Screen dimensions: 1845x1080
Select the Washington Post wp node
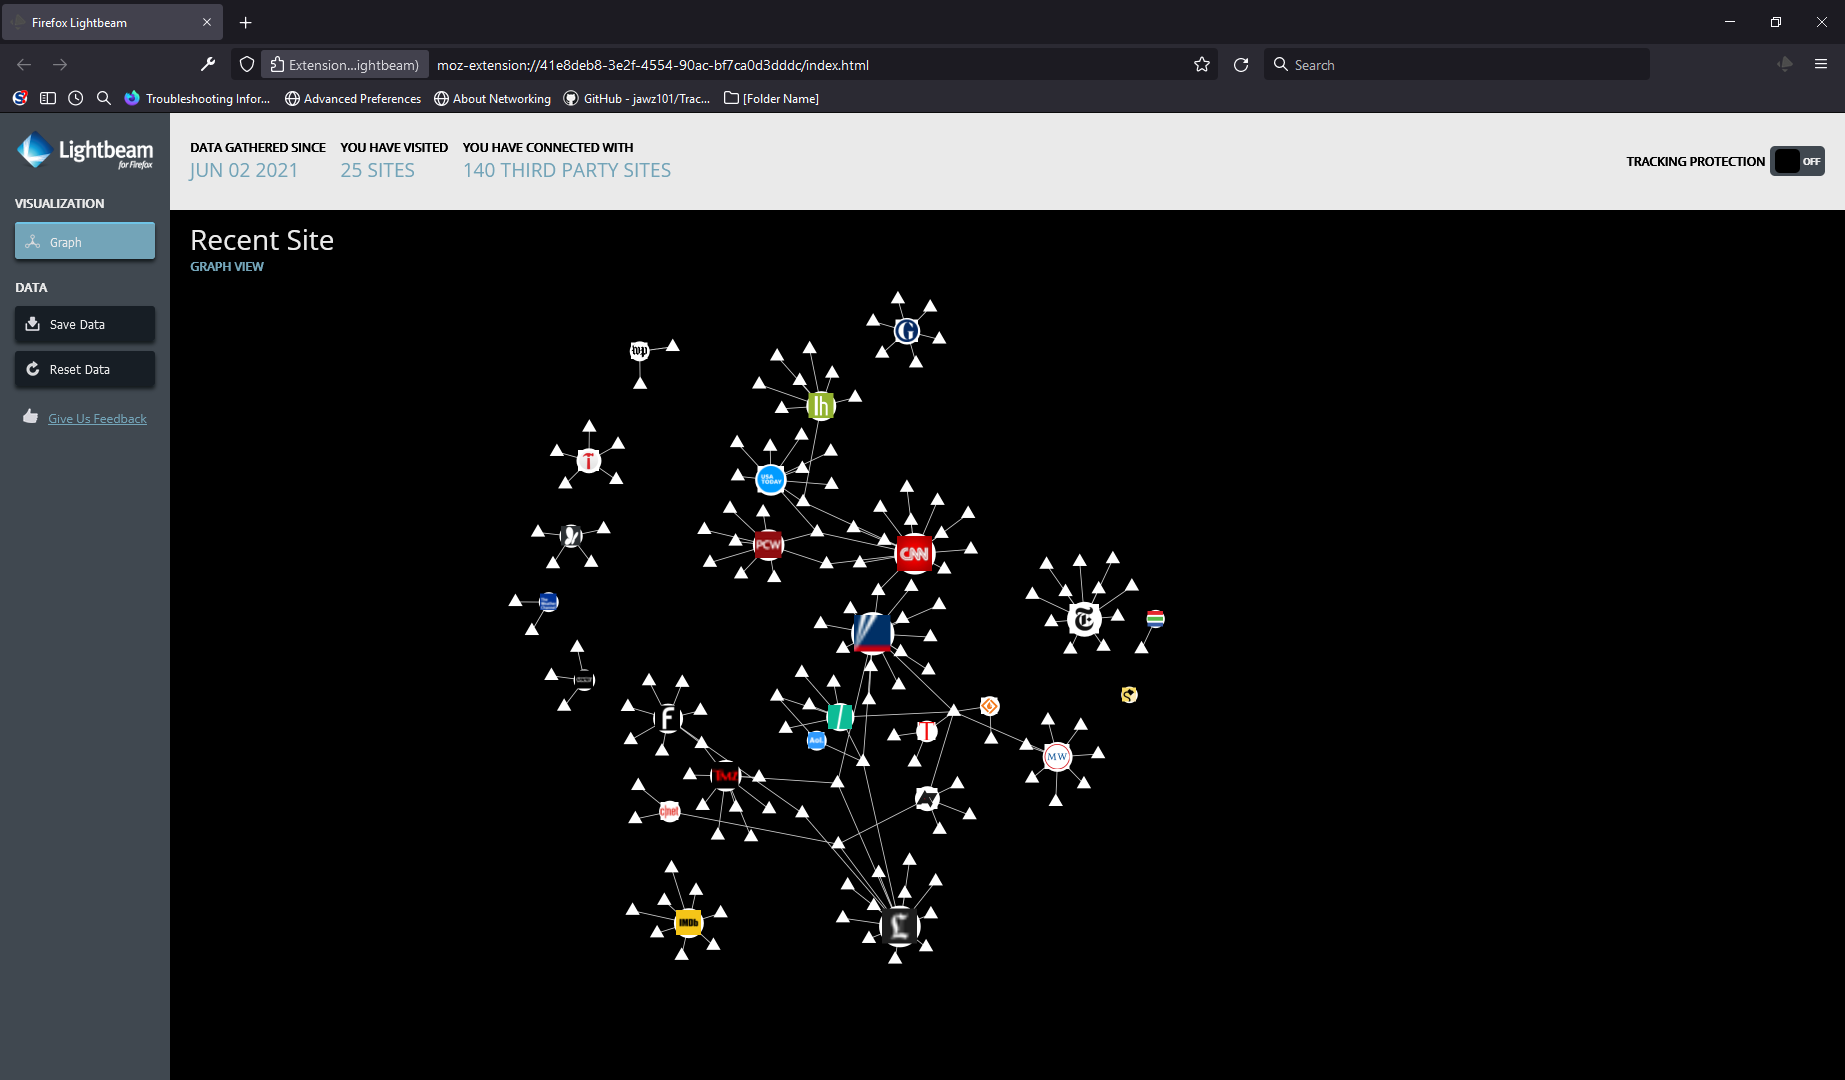click(x=640, y=350)
